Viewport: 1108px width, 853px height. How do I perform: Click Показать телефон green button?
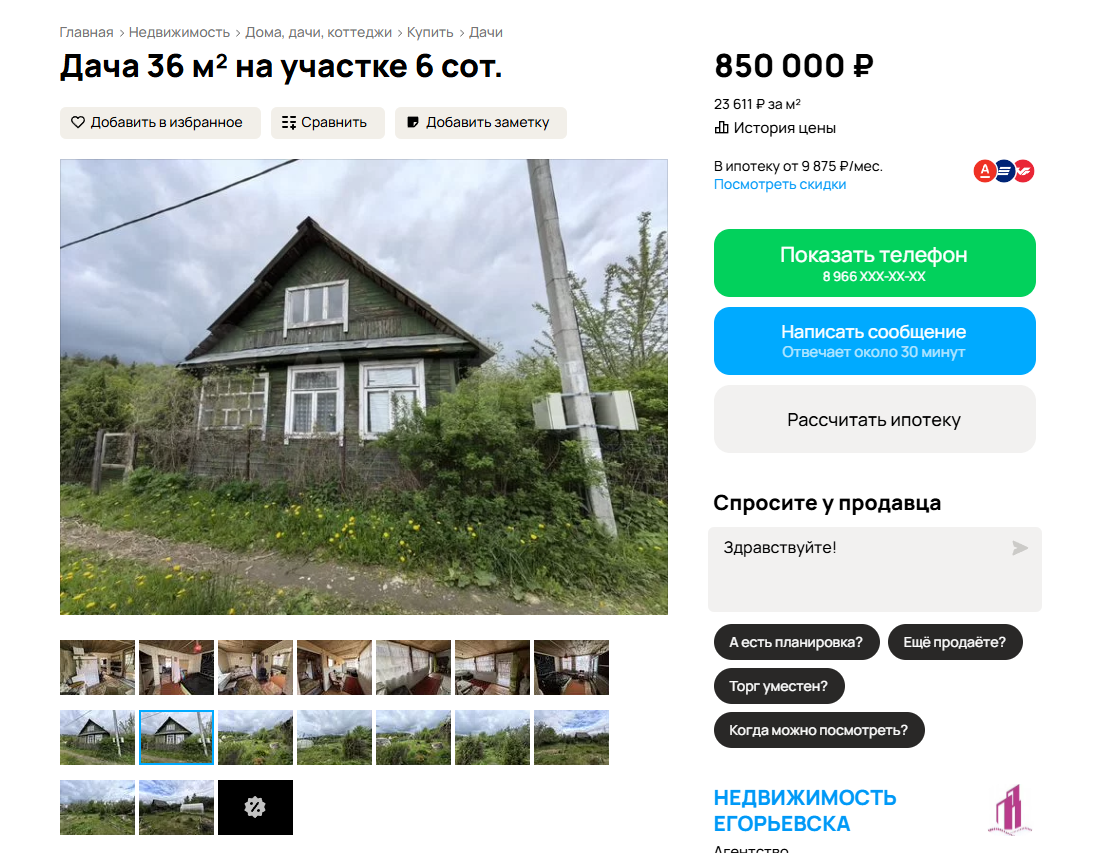click(x=874, y=263)
